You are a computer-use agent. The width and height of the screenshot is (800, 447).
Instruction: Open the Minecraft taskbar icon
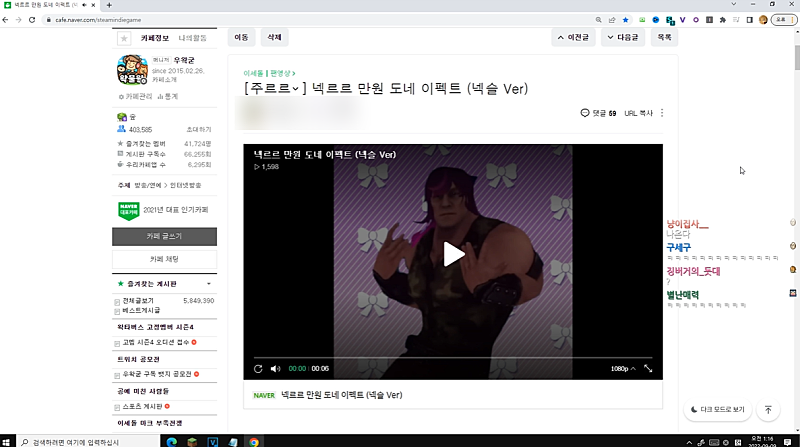(192, 442)
